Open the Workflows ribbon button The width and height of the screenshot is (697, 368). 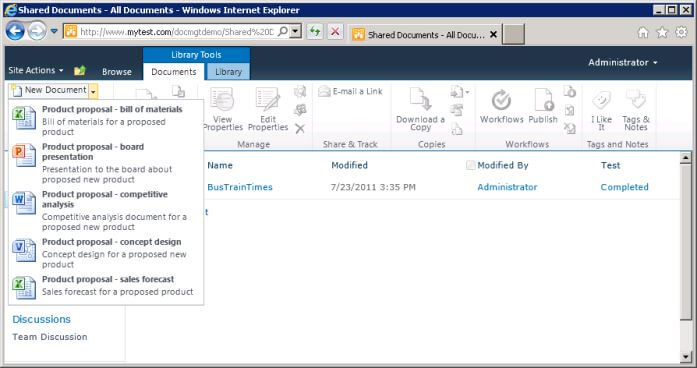pyautogui.click(x=501, y=106)
